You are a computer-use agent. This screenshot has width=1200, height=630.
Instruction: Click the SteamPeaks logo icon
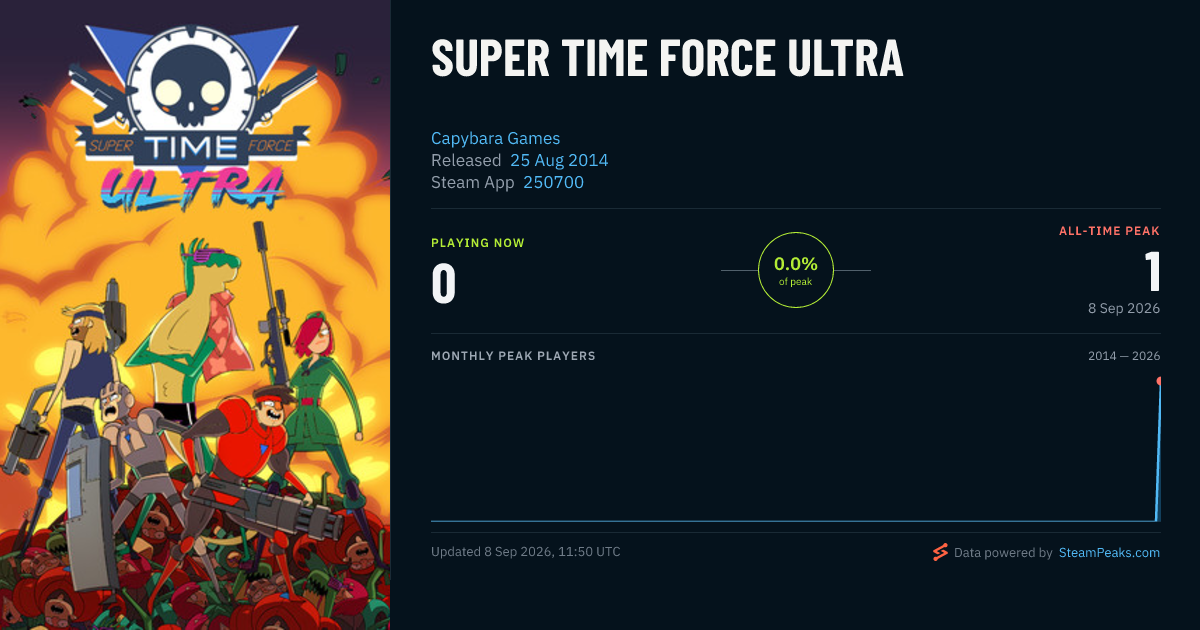pos(940,552)
